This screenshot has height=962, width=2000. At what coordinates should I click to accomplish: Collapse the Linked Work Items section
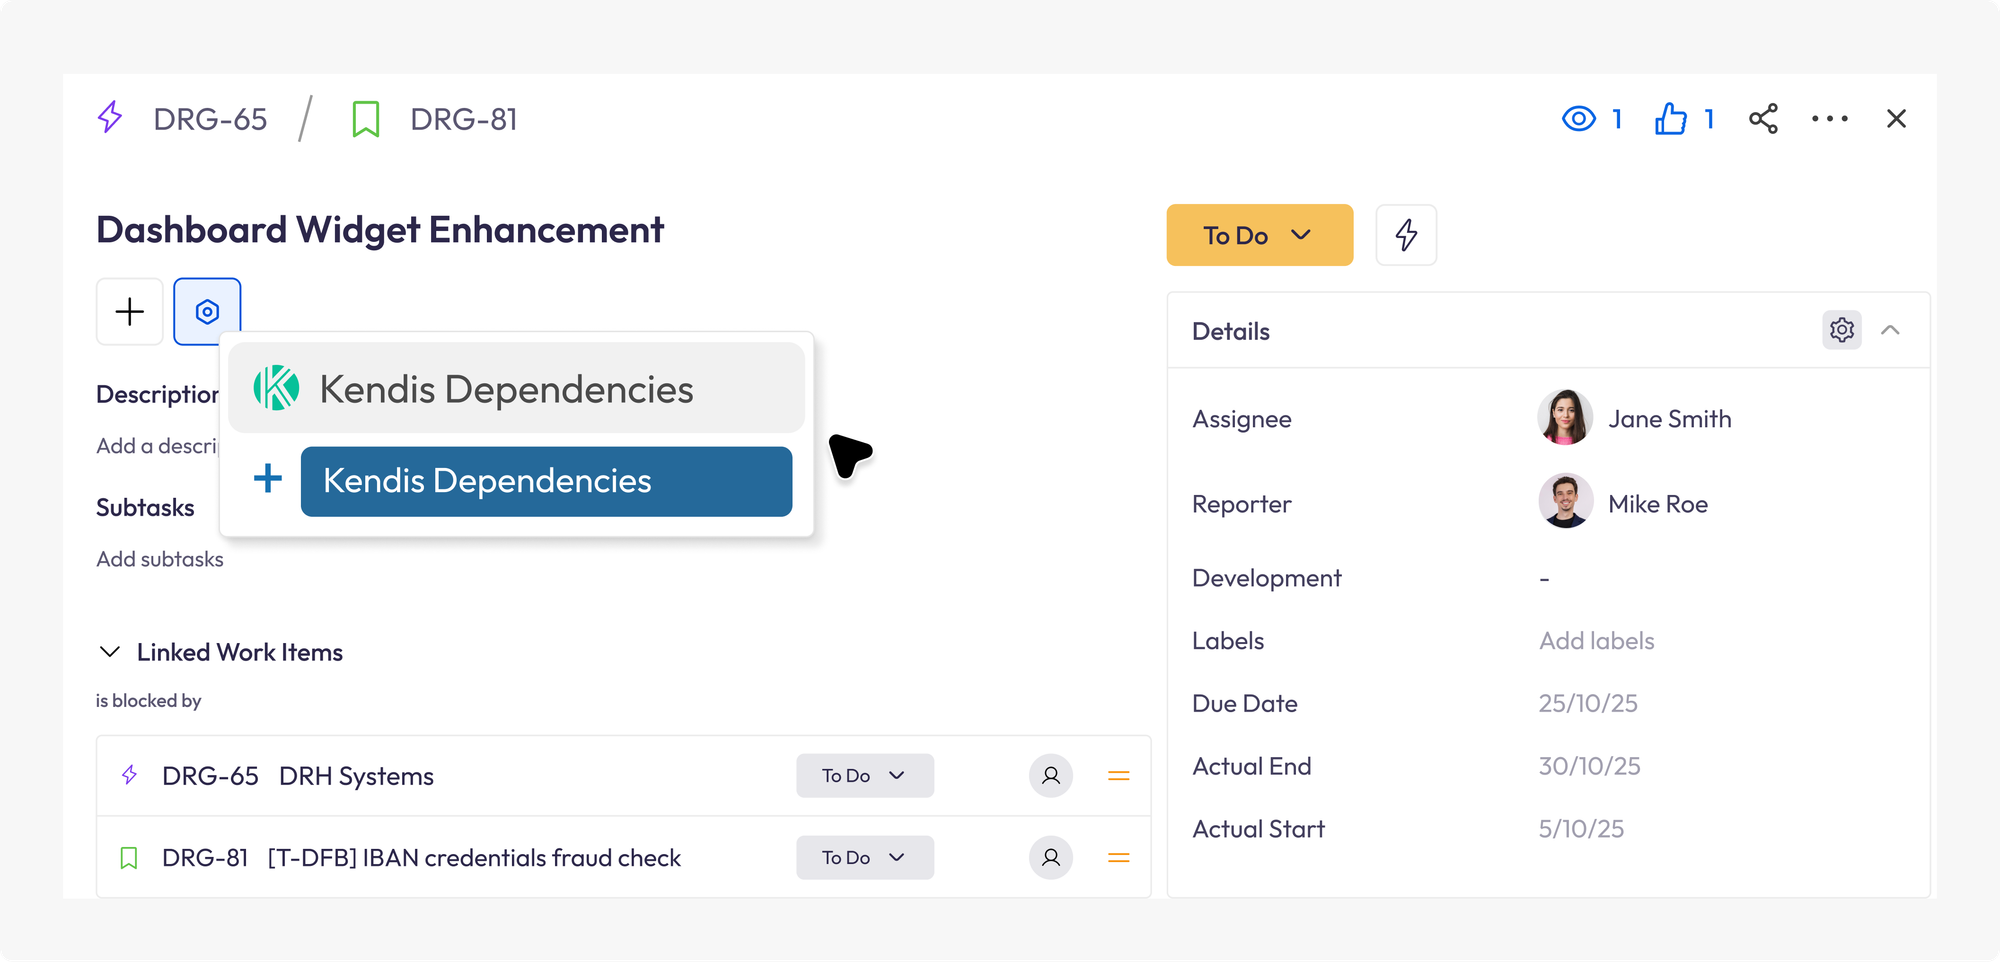pyautogui.click(x=110, y=652)
